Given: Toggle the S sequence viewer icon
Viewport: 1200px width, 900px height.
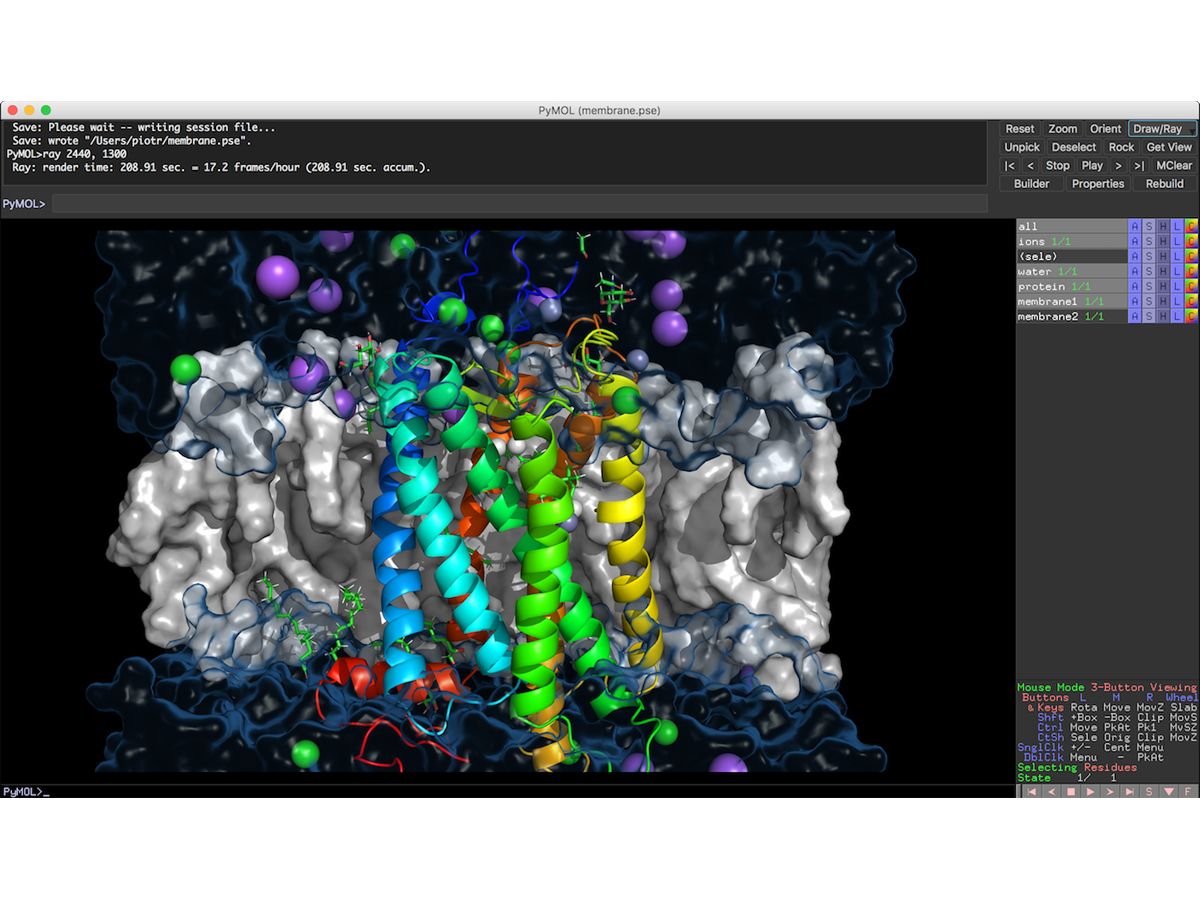Looking at the screenshot, I should (x=1149, y=791).
